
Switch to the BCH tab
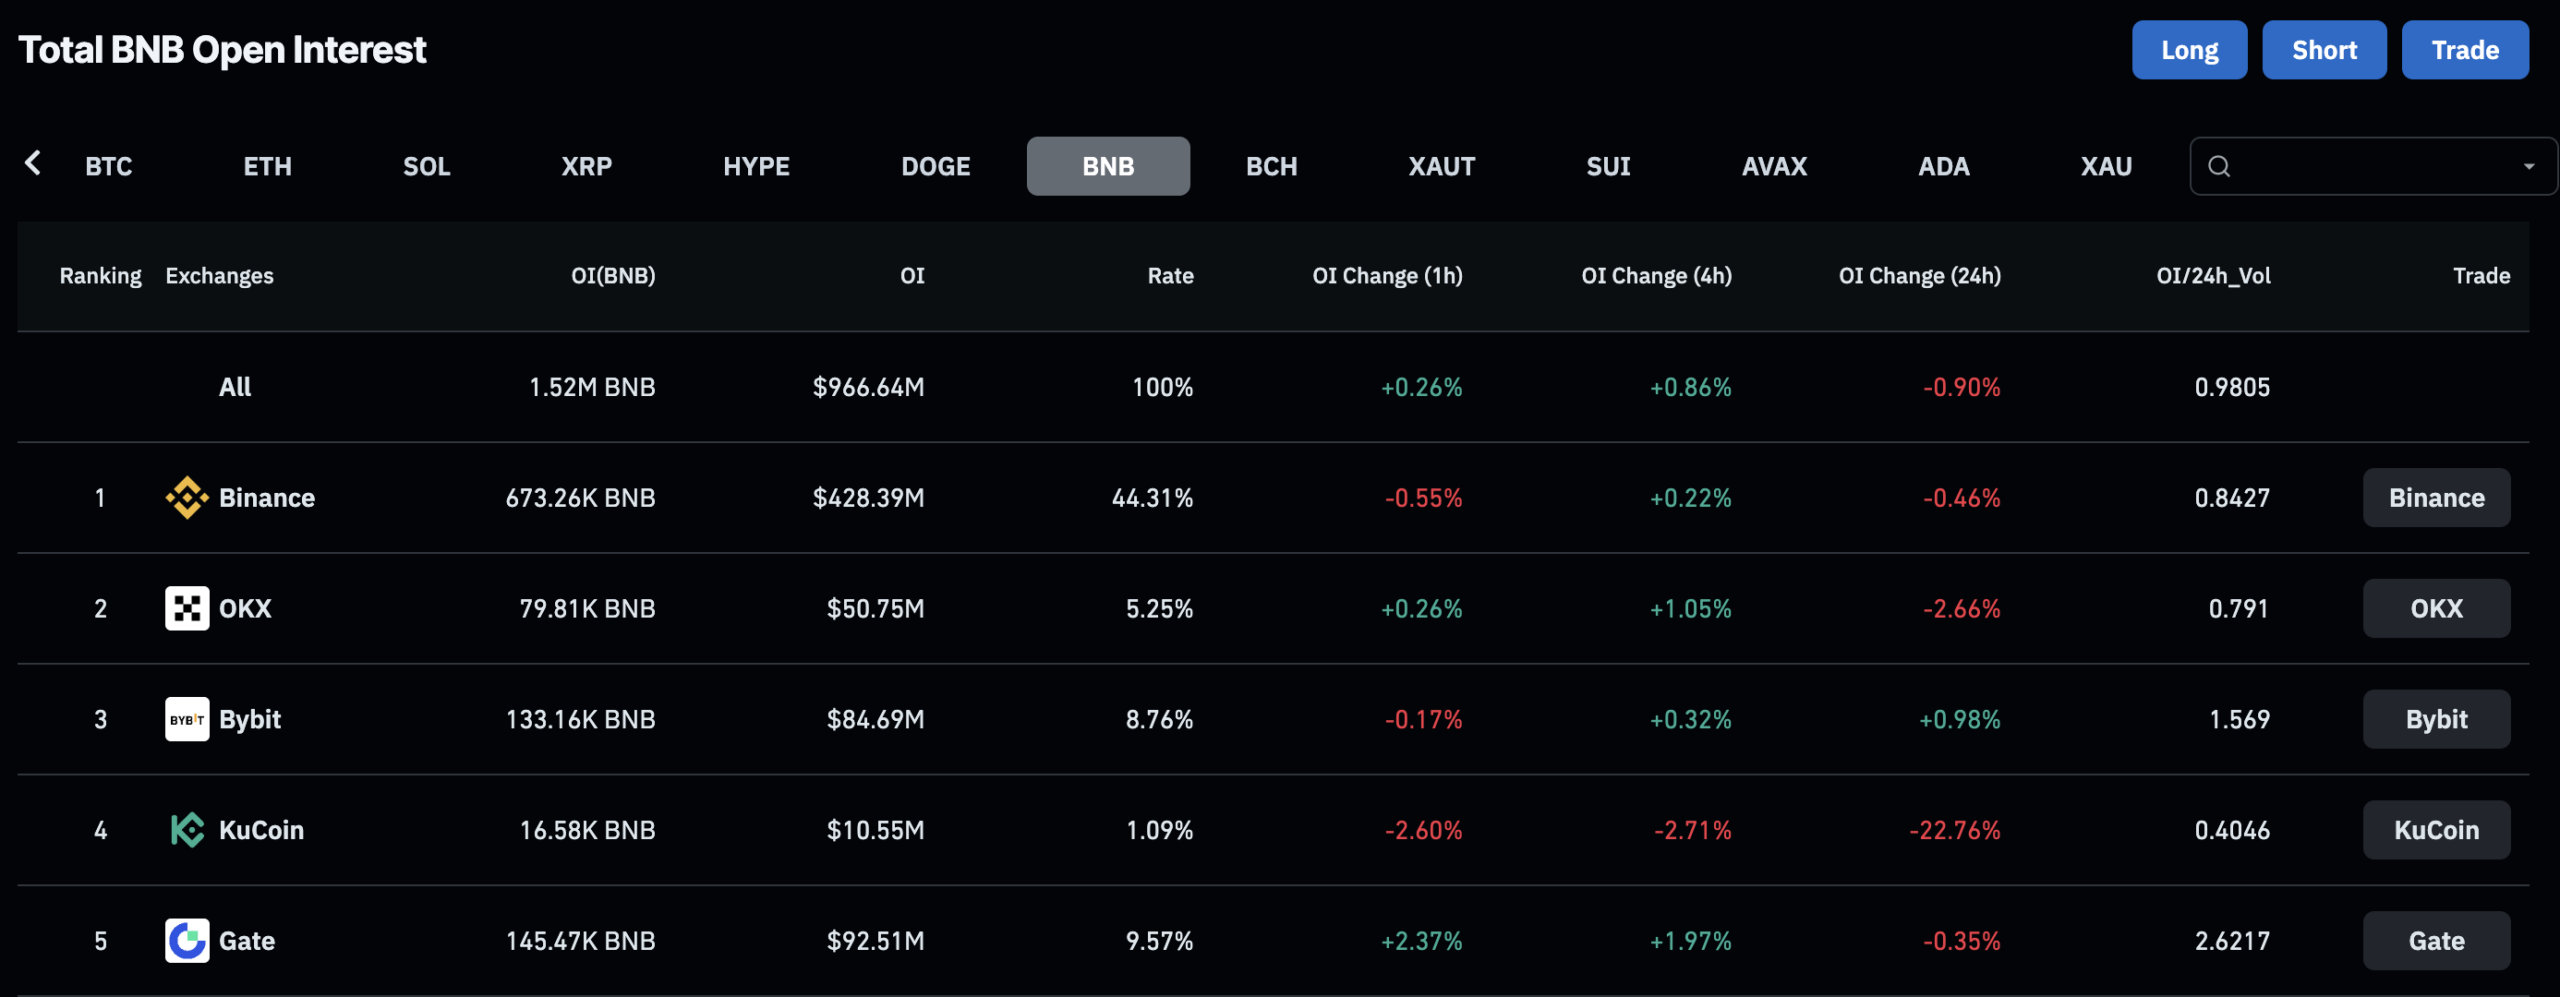coord(1272,166)
